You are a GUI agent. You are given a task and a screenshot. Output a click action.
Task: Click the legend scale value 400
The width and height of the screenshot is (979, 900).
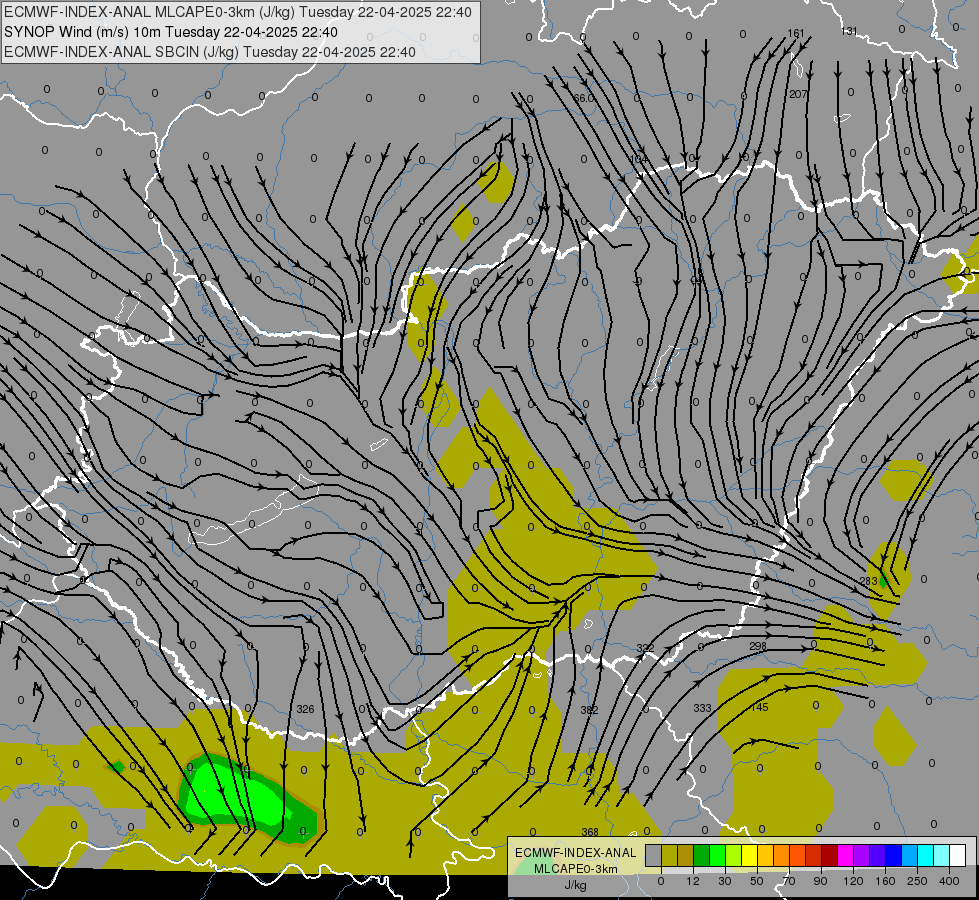pyautogui.click(x=949, y=881)
